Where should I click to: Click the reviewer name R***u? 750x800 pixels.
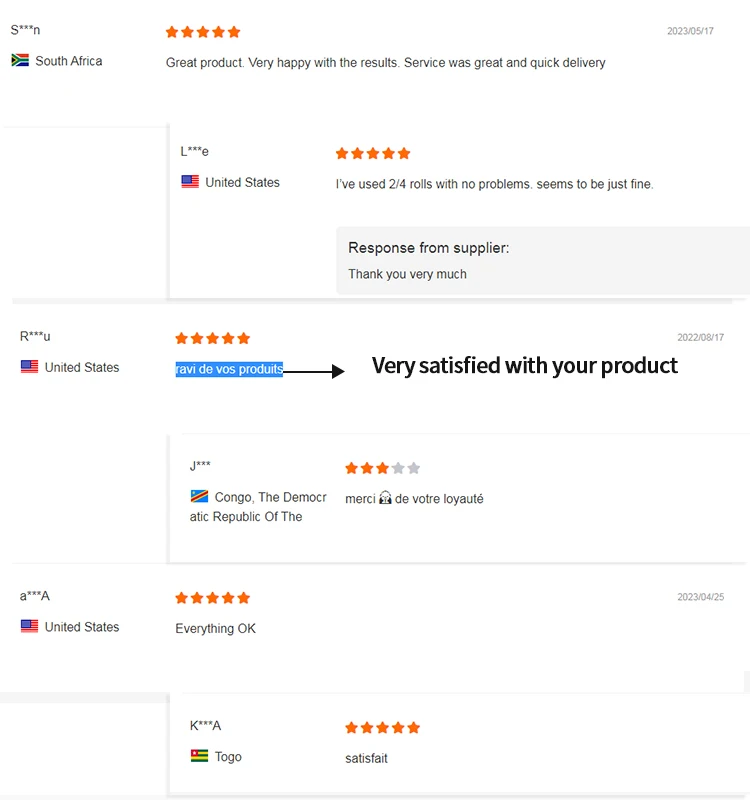[x=35, y=336]
